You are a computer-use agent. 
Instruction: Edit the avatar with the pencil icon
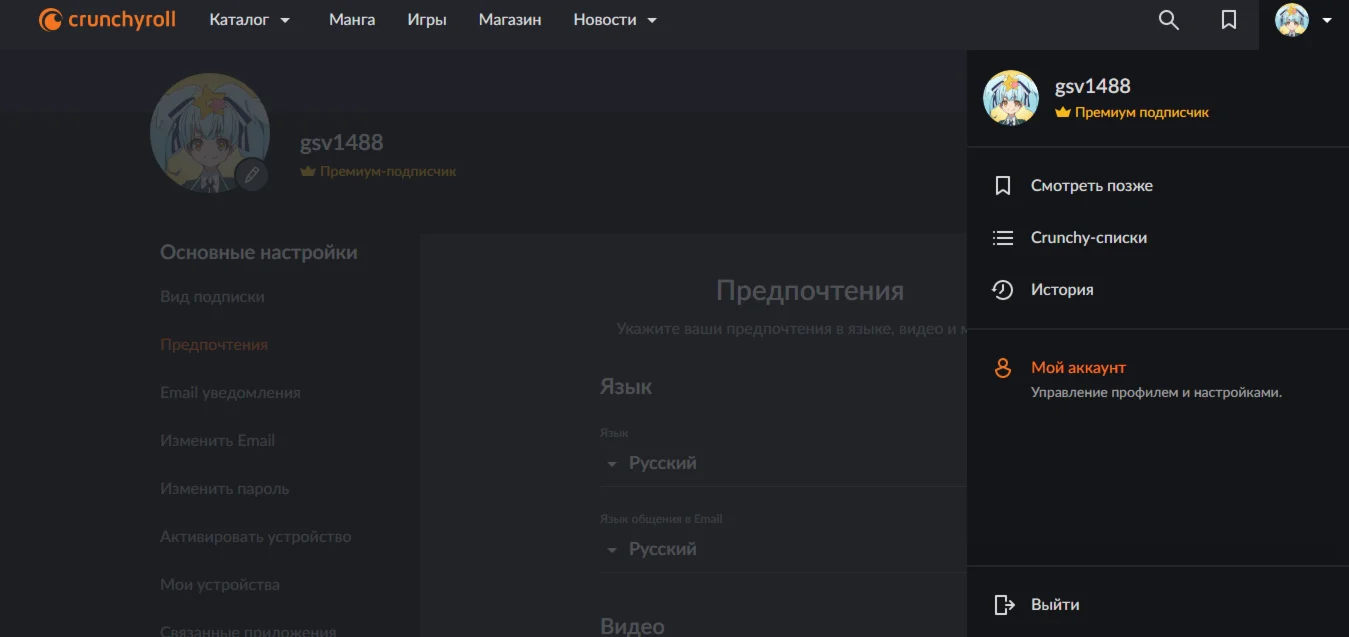(x=252, y=175)
